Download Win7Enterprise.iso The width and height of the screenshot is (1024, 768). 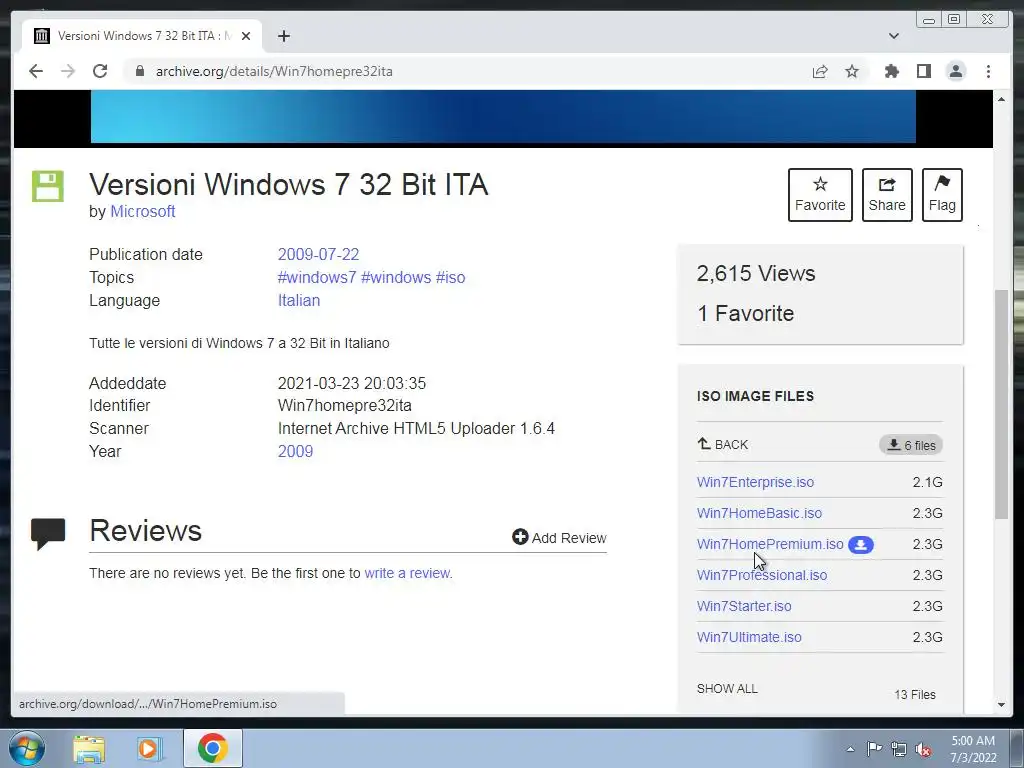[755, 482]
